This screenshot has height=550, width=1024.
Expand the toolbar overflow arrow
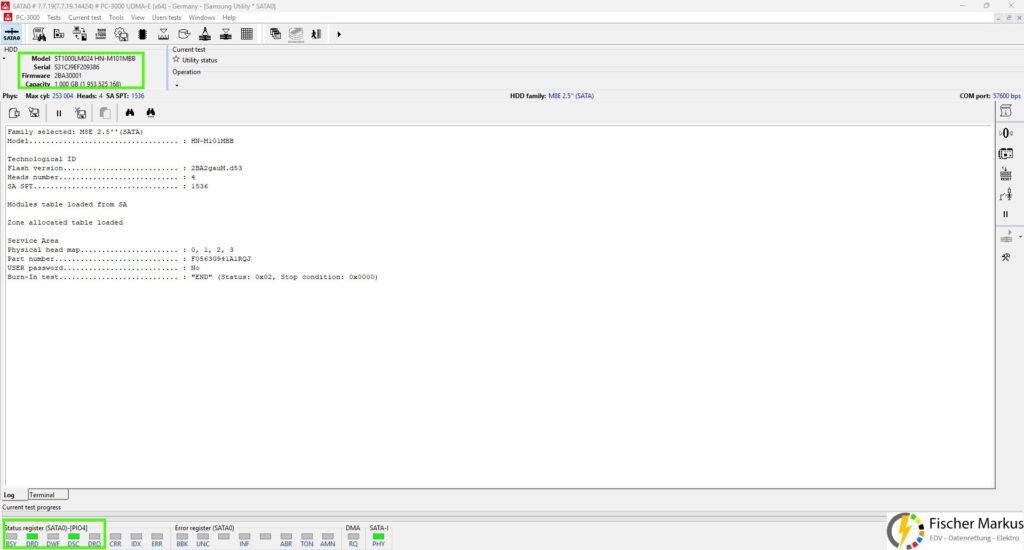pos(338,34)
